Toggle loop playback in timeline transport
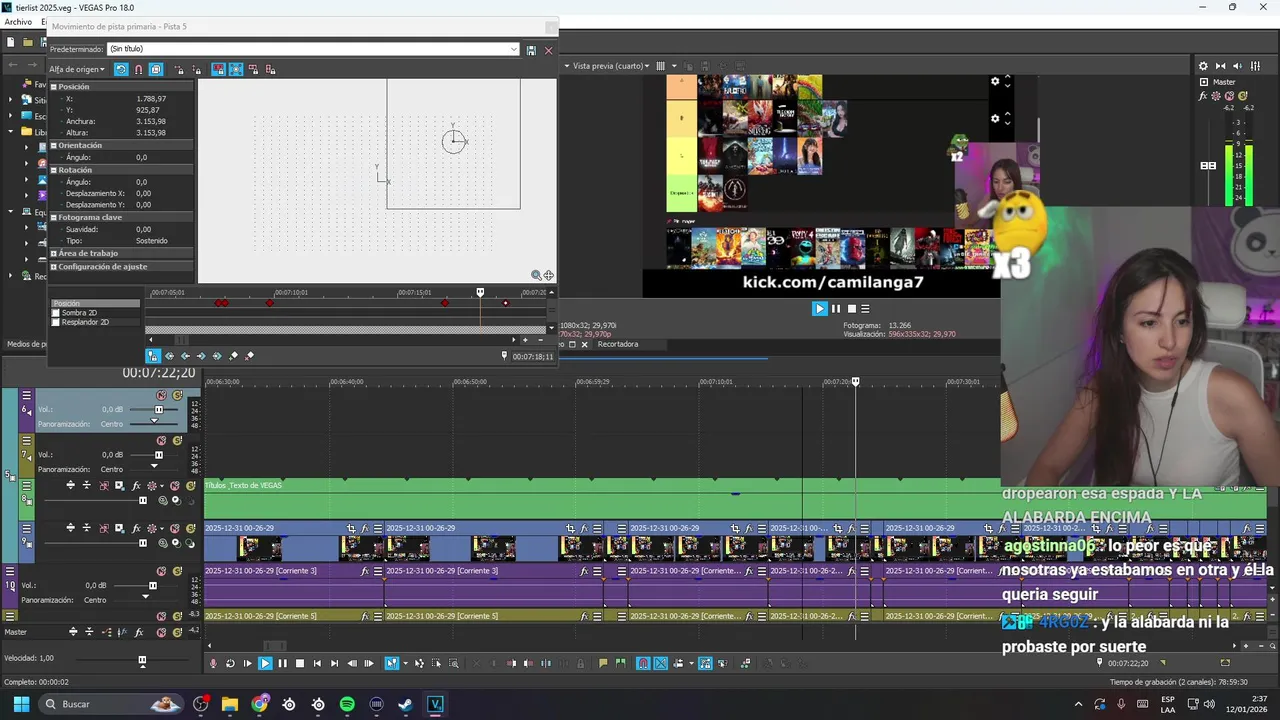The height and width of the screenshot is (720, 1280). (230, 663)
